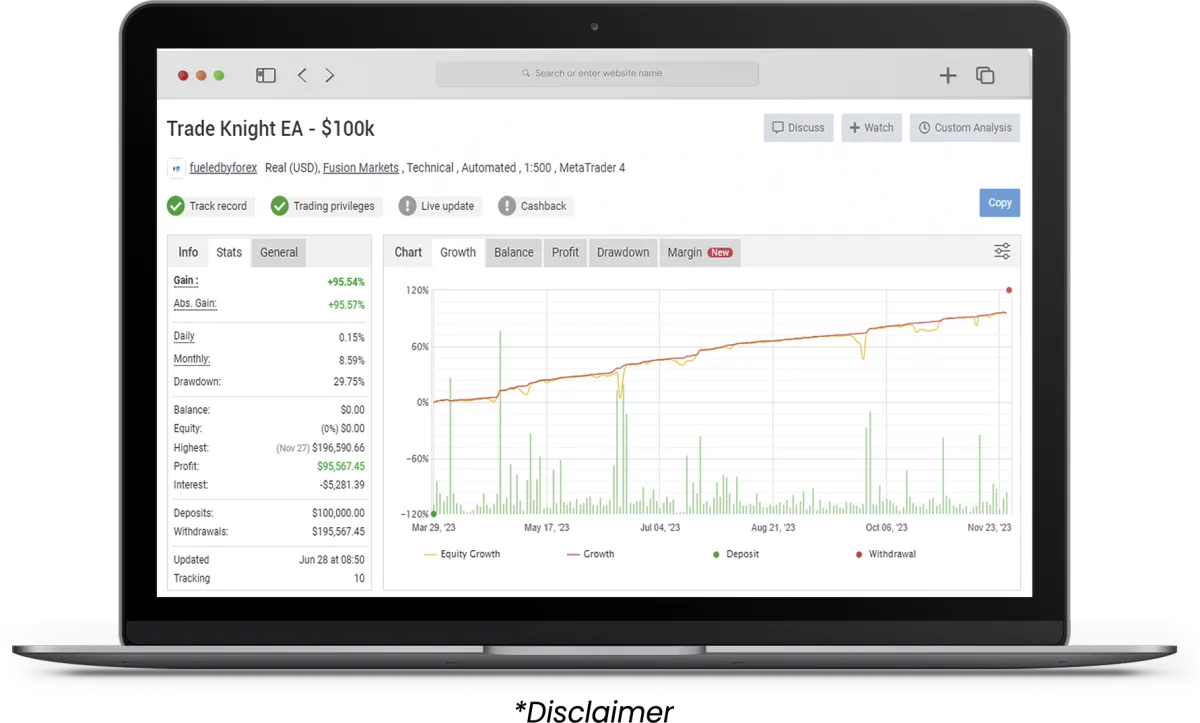This screenshot has width=1200, height=723.
Task: Open the fueledbyforex profile link
Action: pos(223,168)
